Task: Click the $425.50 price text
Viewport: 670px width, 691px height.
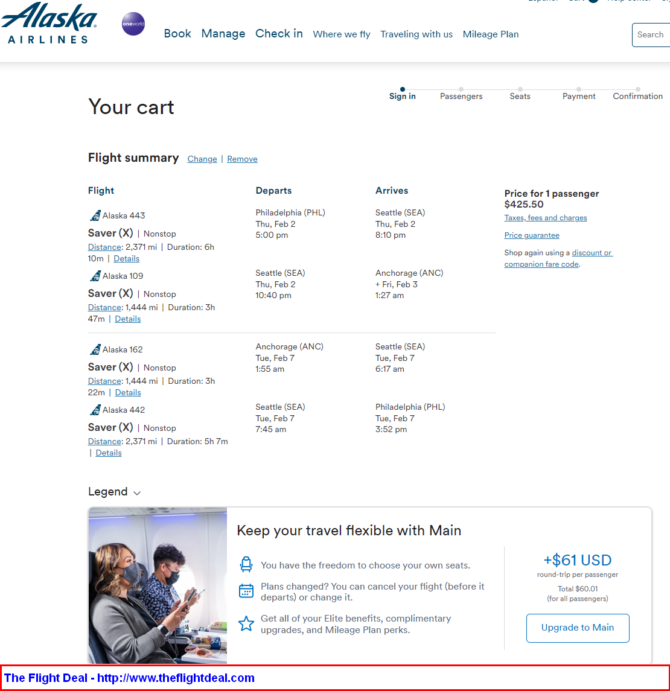Action: (524, 204)
